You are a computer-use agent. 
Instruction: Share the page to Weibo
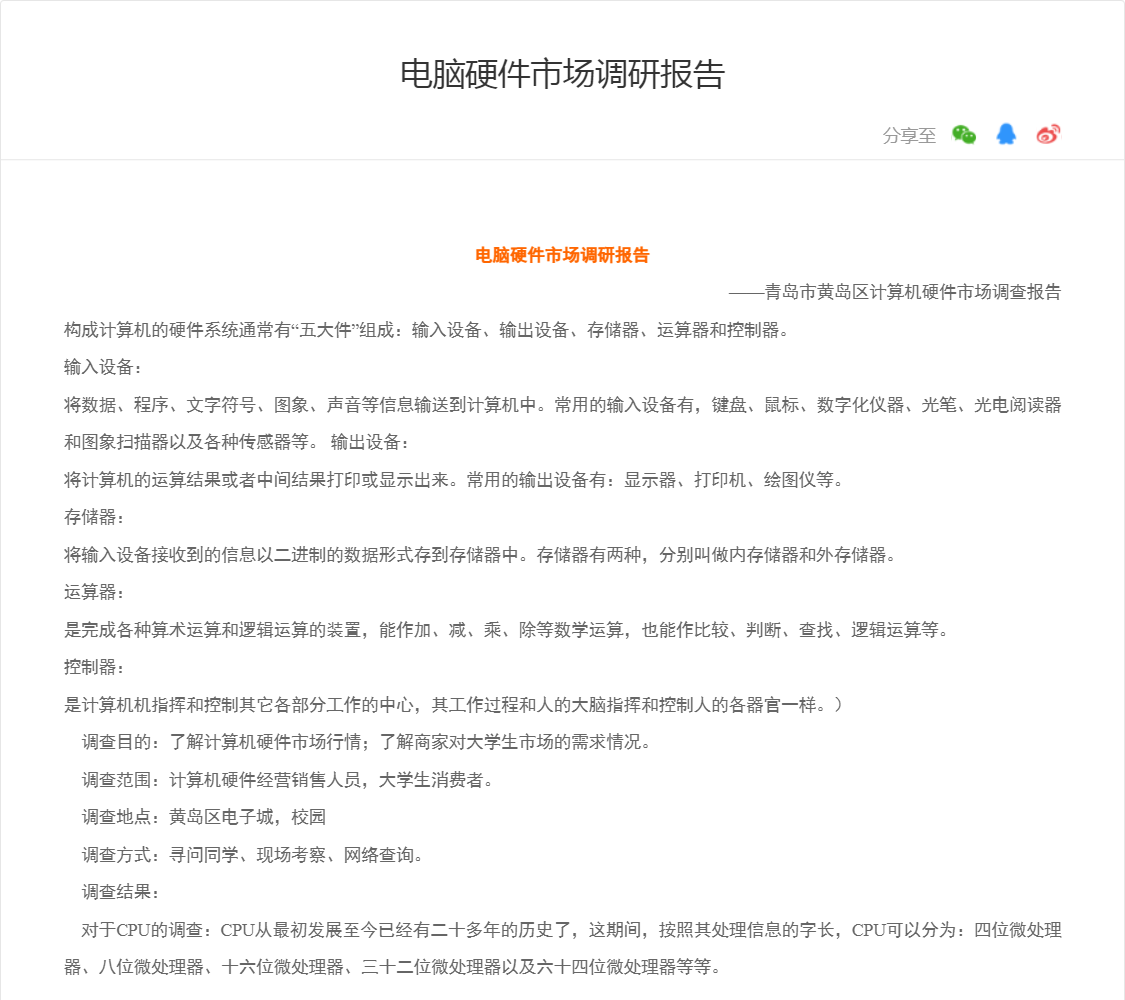[x=1048, y=135]
